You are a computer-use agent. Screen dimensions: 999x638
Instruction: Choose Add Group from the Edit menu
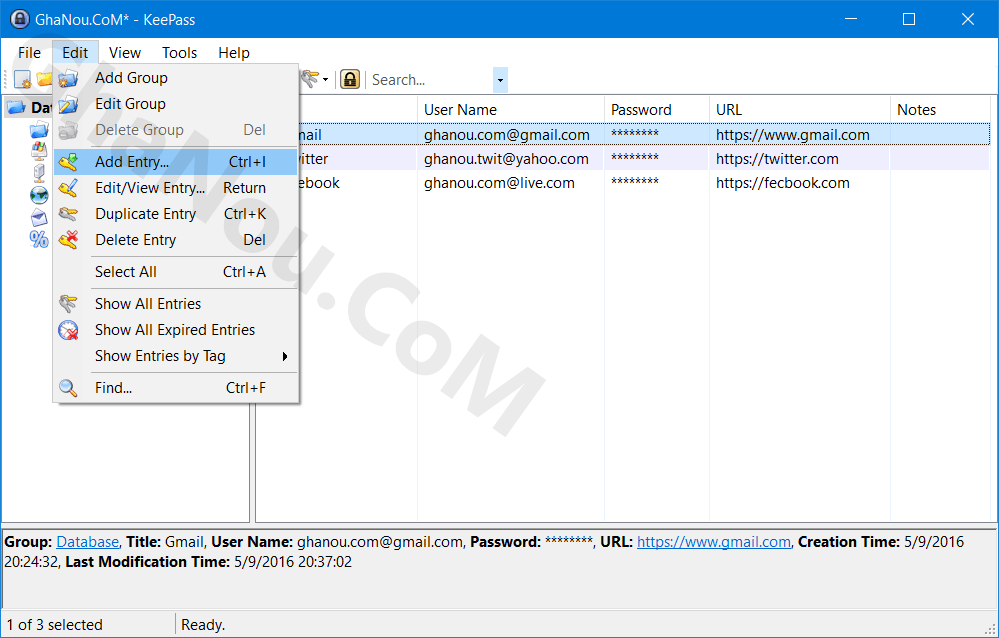pyautogui.click(x=176, y=78)
